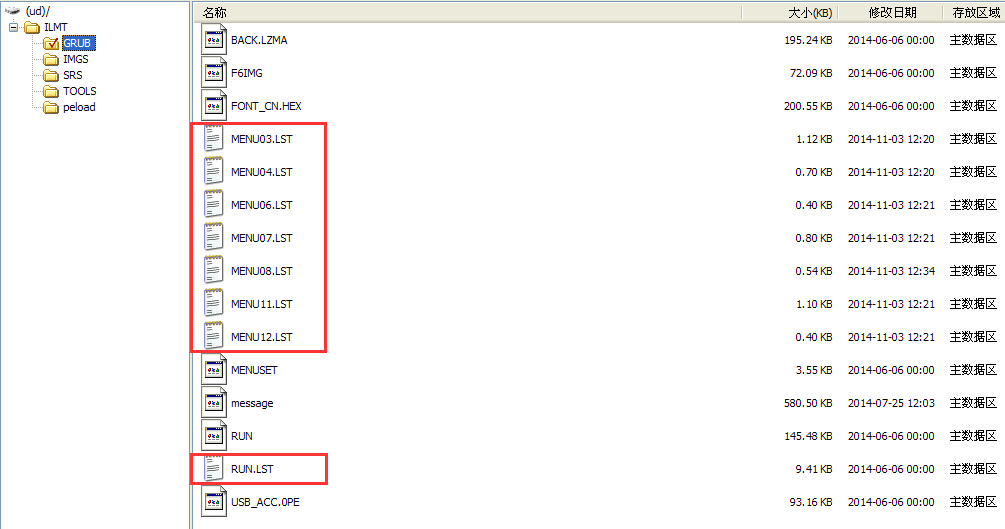Screen dimensions: 1005x529
Task: Click the 2014-11-03 12:34 date
Action: (x=891, y=271)
